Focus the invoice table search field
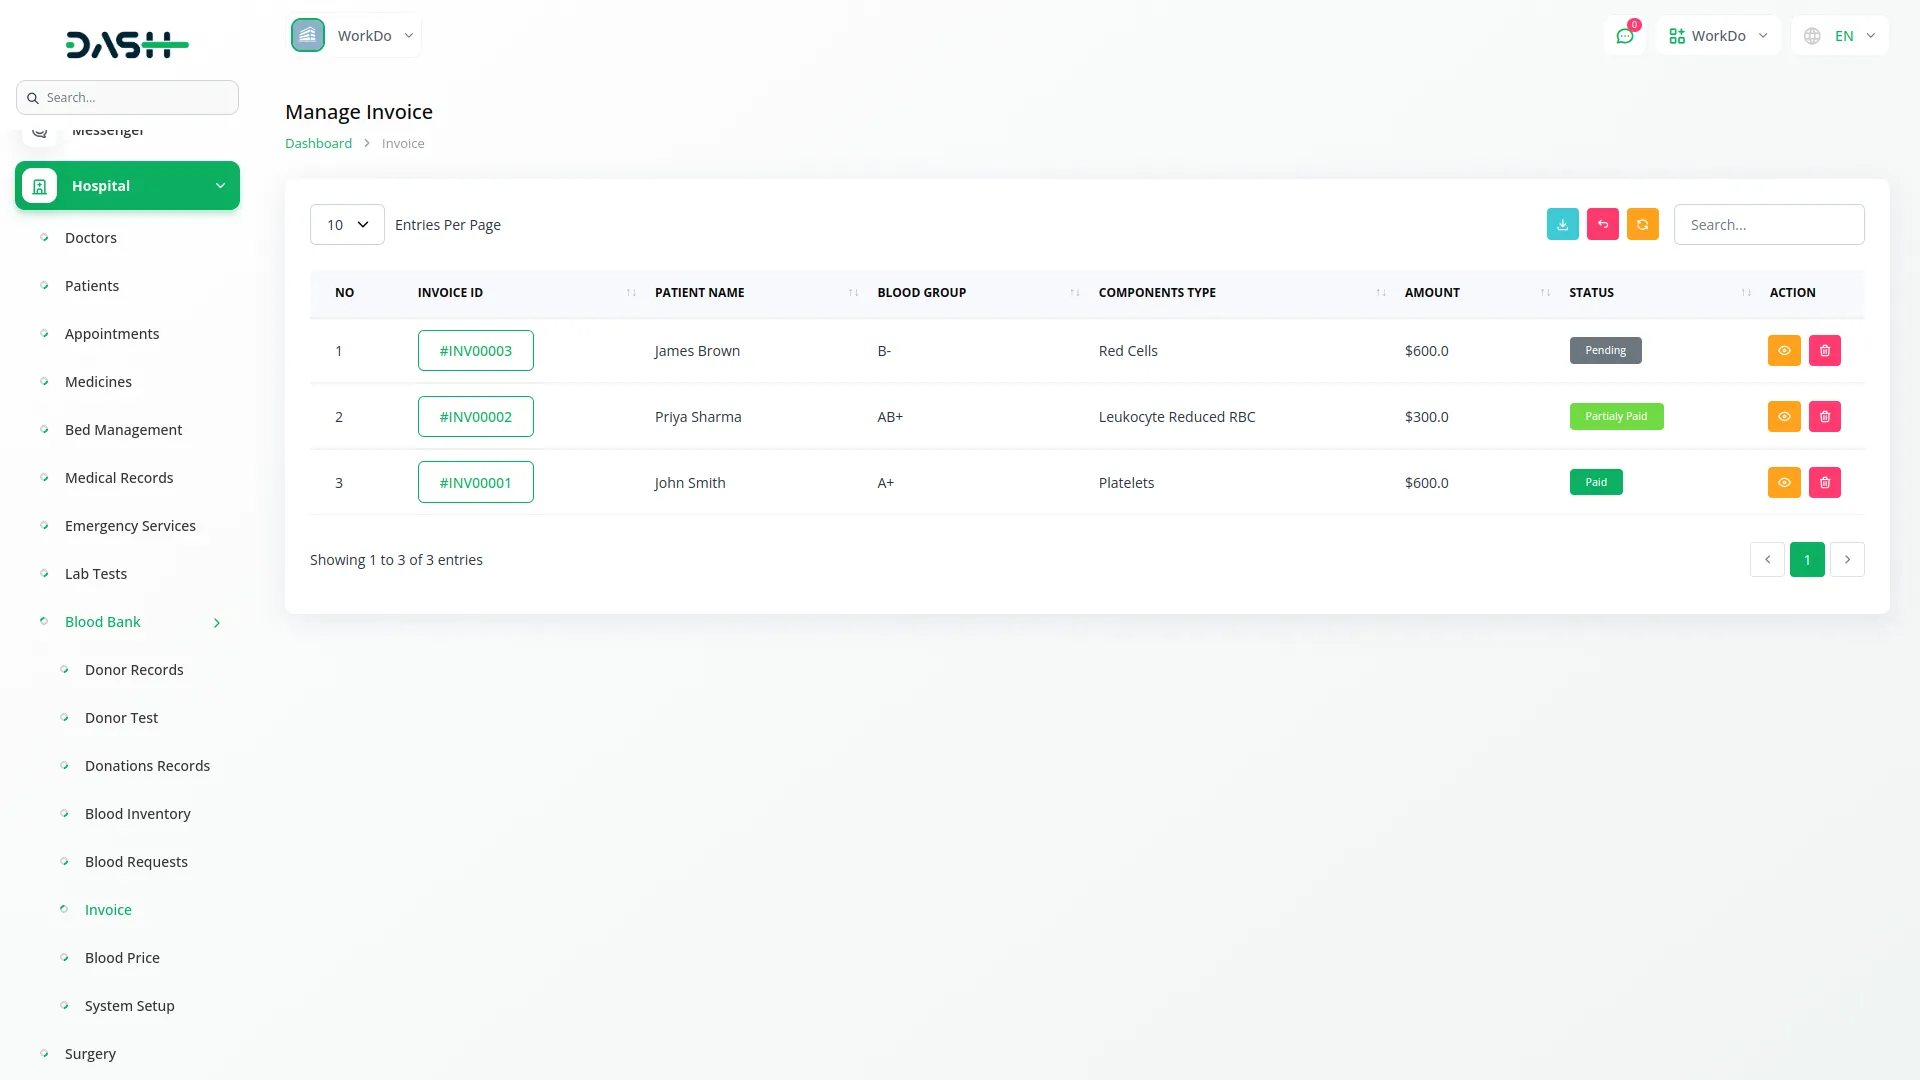Image resolution: width=1920 pixels, height=1080 pixels. click(x=1768, y=224)
